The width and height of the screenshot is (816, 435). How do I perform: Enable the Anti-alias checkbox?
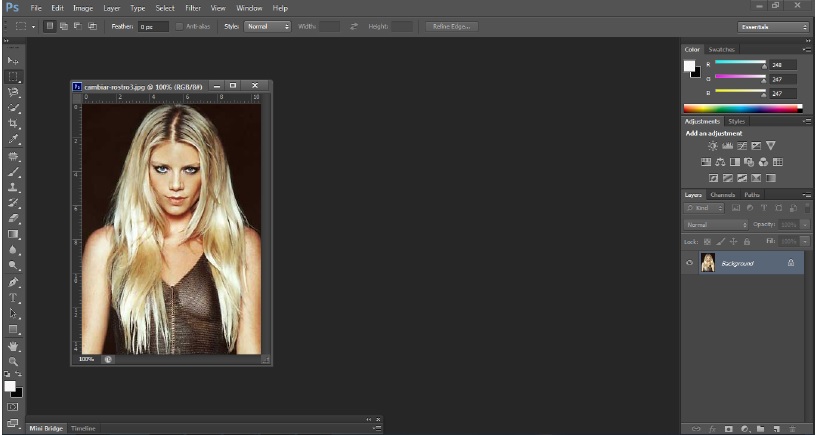tap(179, 26)
